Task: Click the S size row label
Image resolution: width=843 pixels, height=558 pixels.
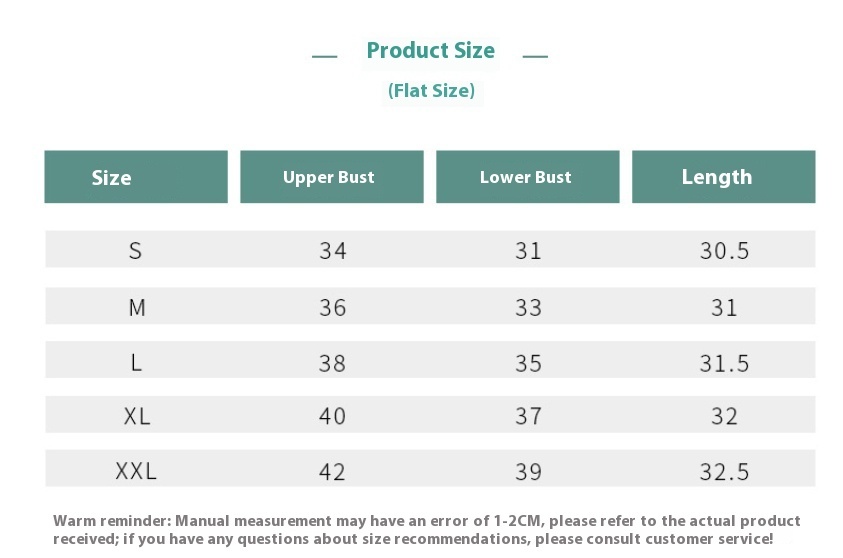Action: 136,251
